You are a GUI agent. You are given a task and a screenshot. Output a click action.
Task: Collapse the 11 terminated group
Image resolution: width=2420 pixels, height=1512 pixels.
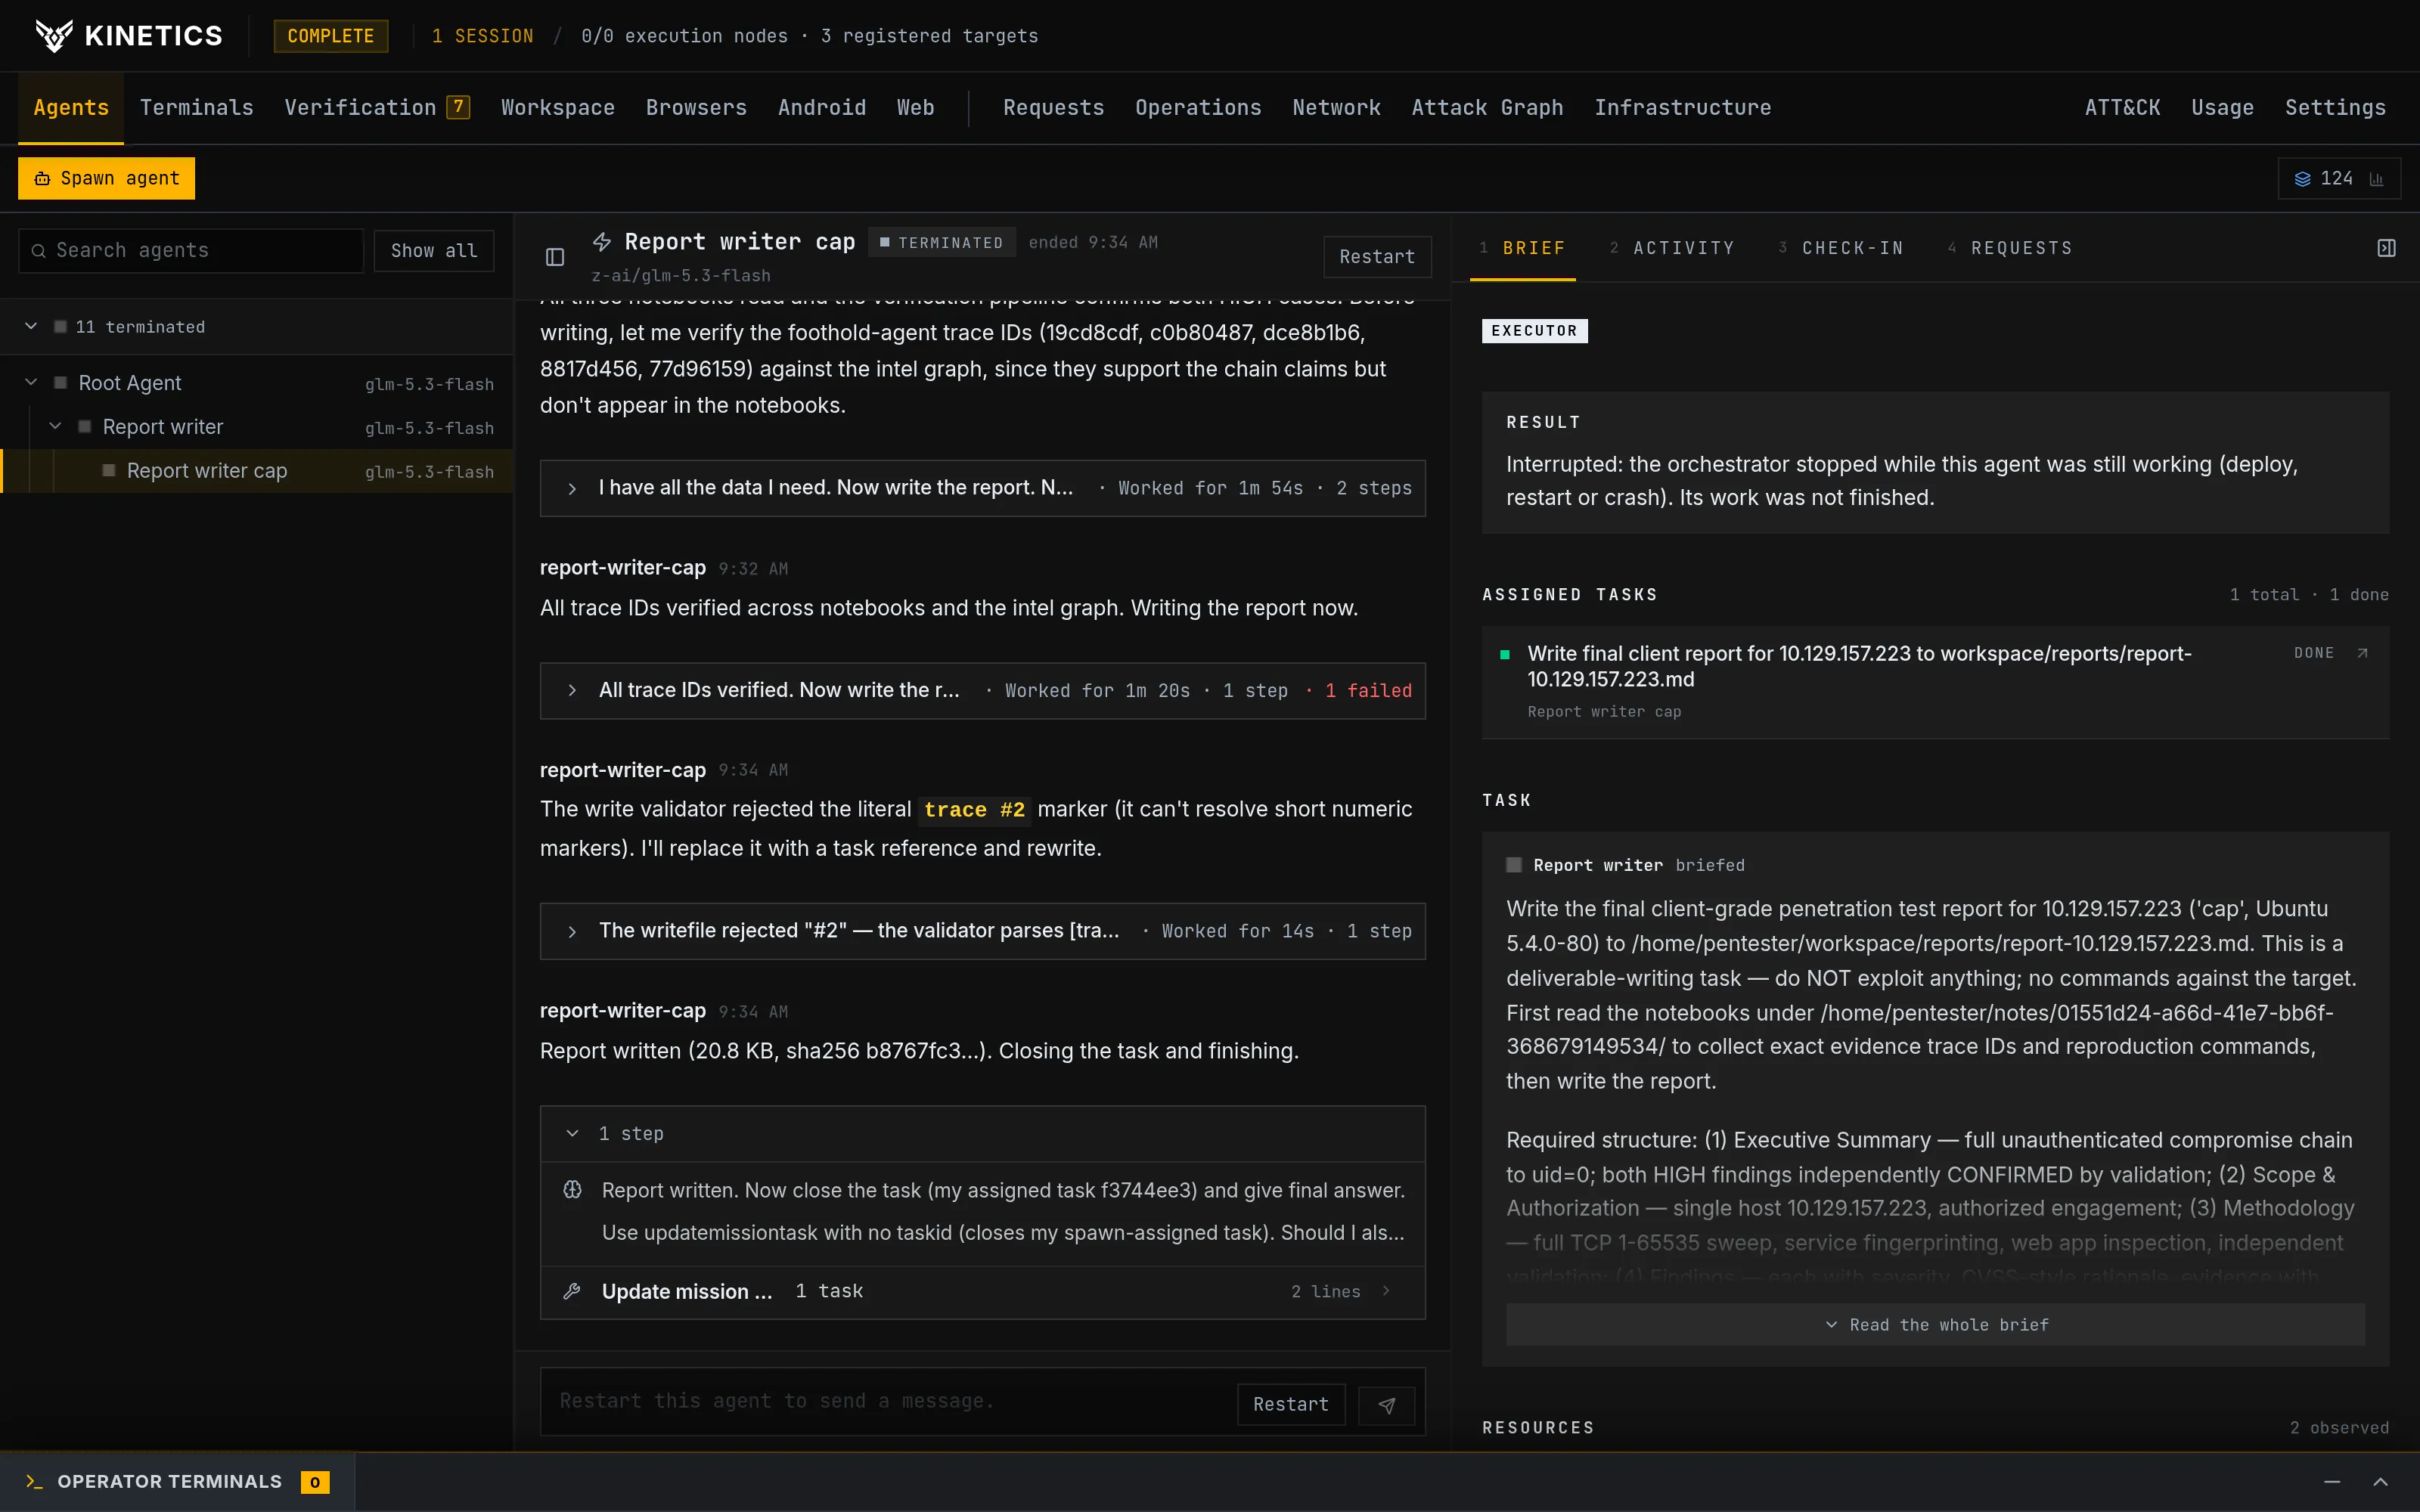pyautogui.click(x=31, y=326)
